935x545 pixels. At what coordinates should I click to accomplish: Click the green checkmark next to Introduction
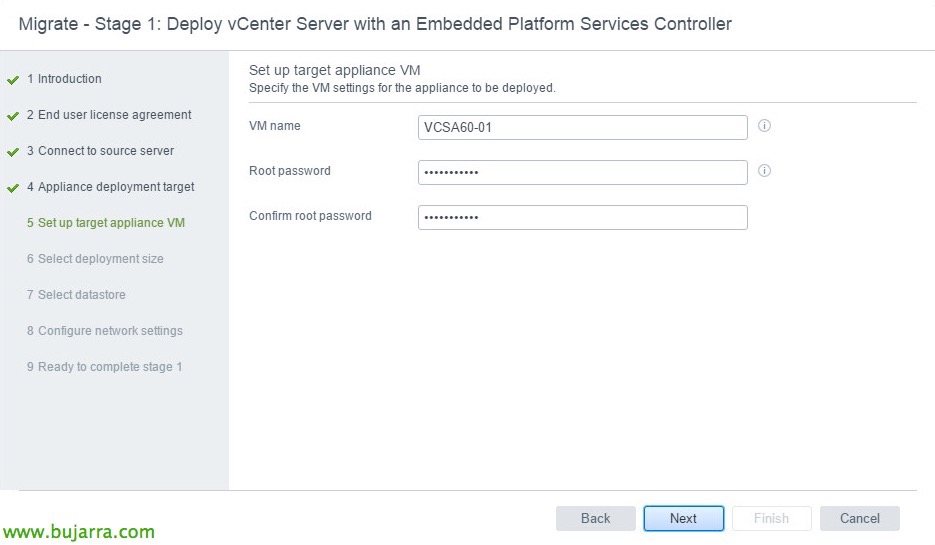pos(13,80)
